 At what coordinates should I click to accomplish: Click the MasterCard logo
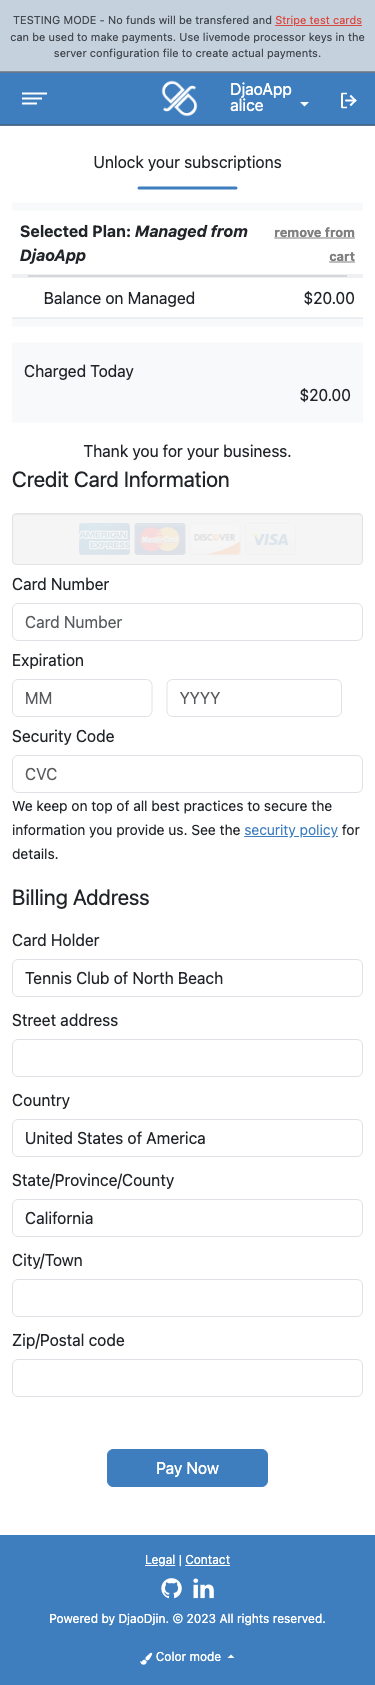pyautogui.click(x=159, y=540)
